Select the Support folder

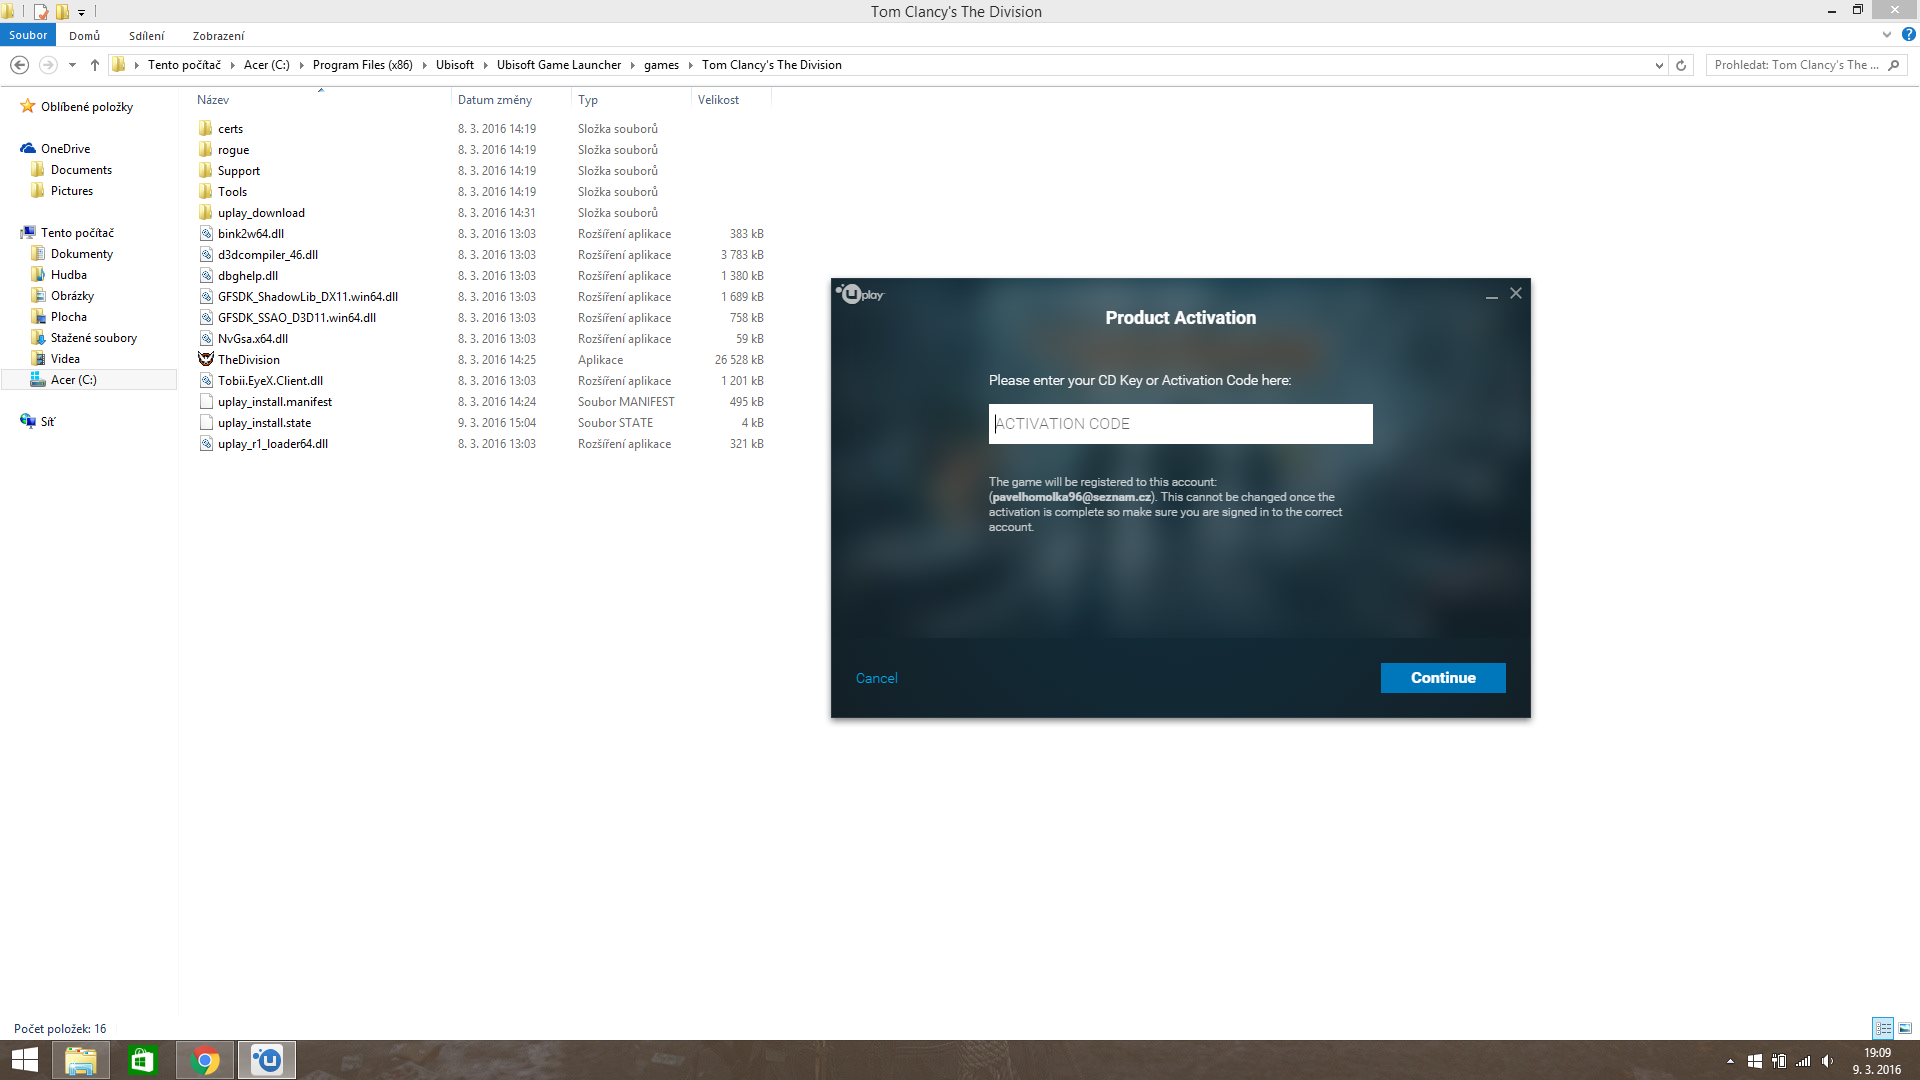point(238,171)
